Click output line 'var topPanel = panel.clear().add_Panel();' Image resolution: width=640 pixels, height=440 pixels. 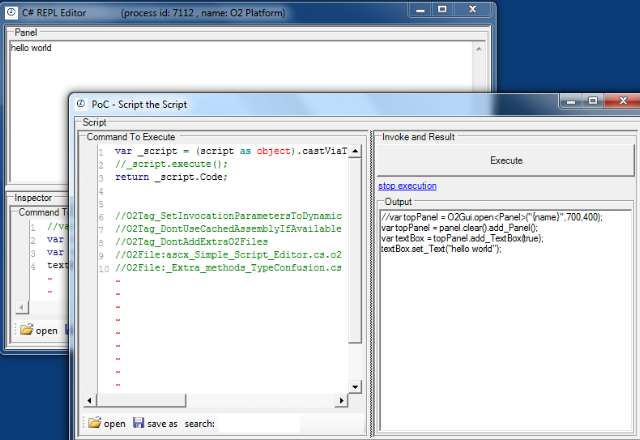pyautogui.click(x=459, y=228)
